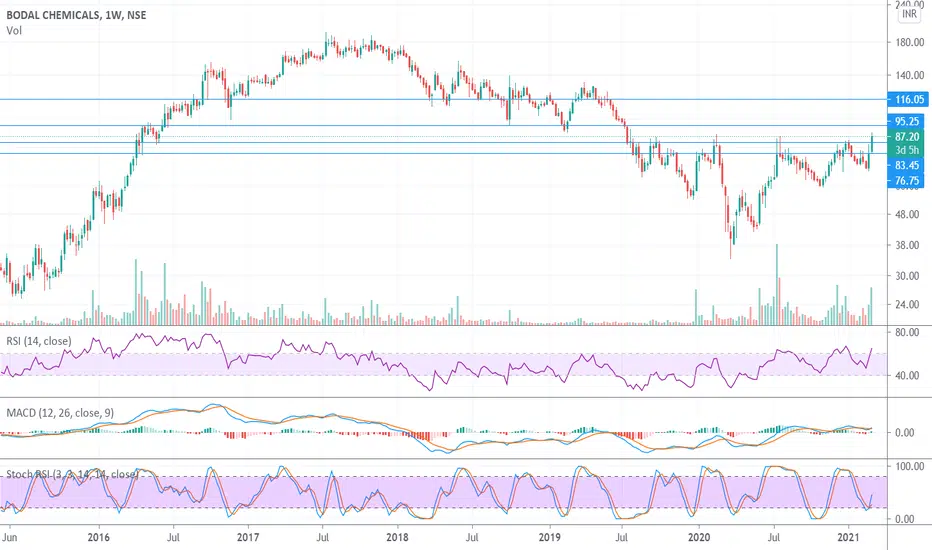
Task: Select the Stoch RSI indicator label
Action: (x=72, y=474)
